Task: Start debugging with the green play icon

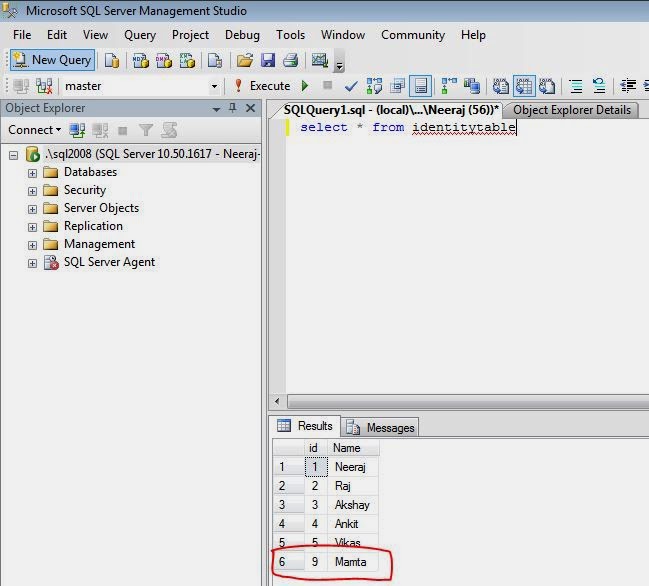Action: coord(305,86)
